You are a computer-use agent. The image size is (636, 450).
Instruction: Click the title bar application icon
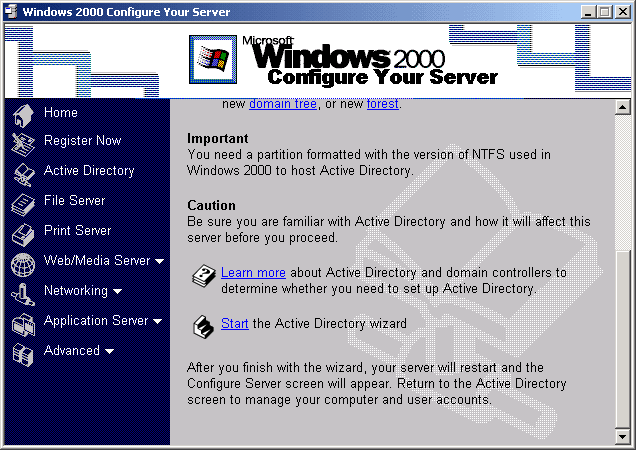pyautogui.click(x=11, y=12)
